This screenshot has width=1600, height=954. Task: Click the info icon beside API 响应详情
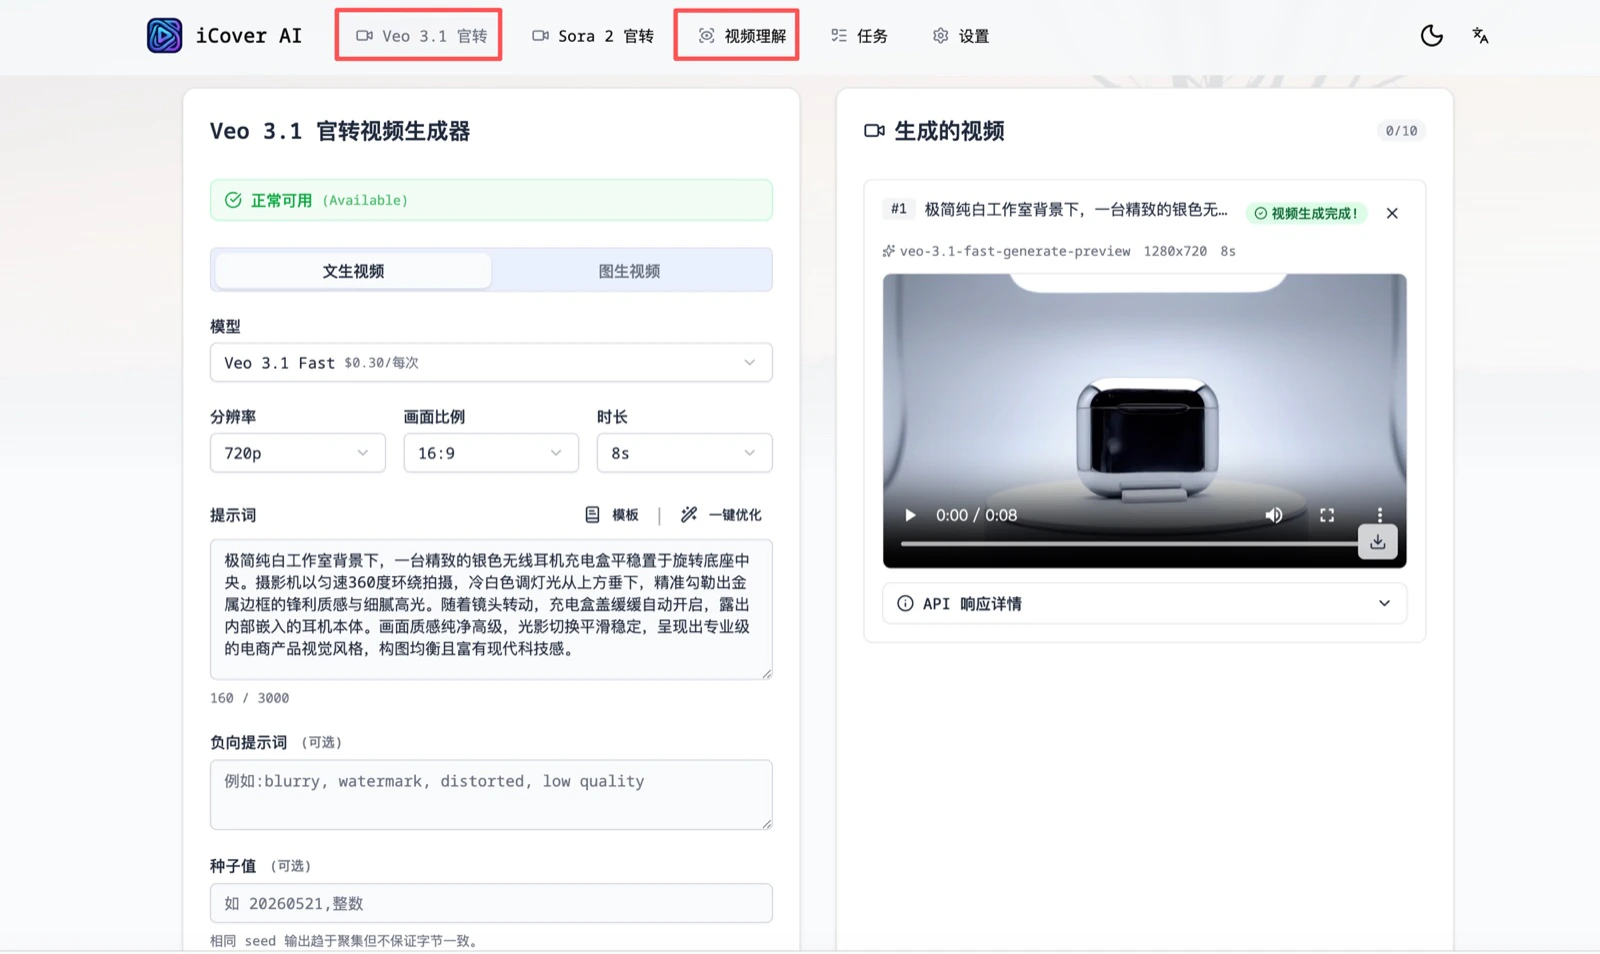tap(905, 603)
